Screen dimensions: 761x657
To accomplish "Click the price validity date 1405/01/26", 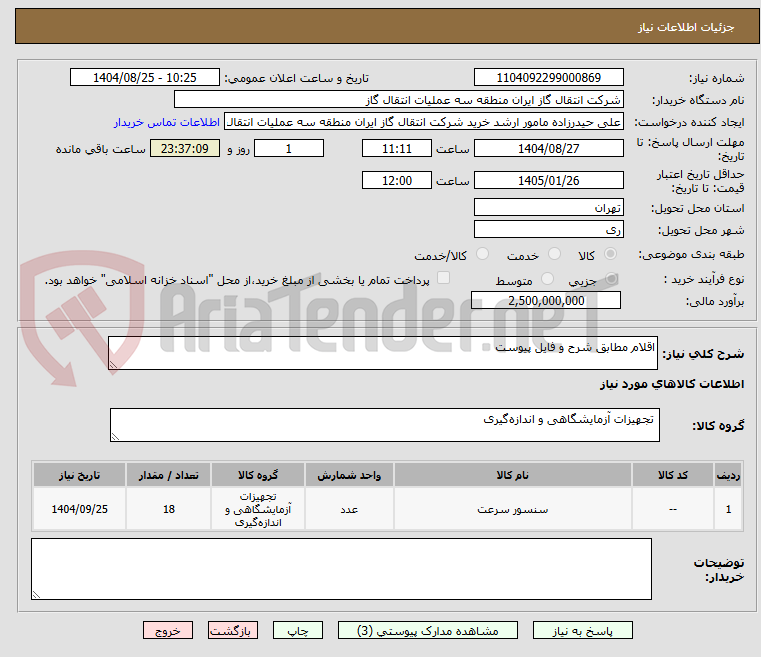I will pos(548,181).
